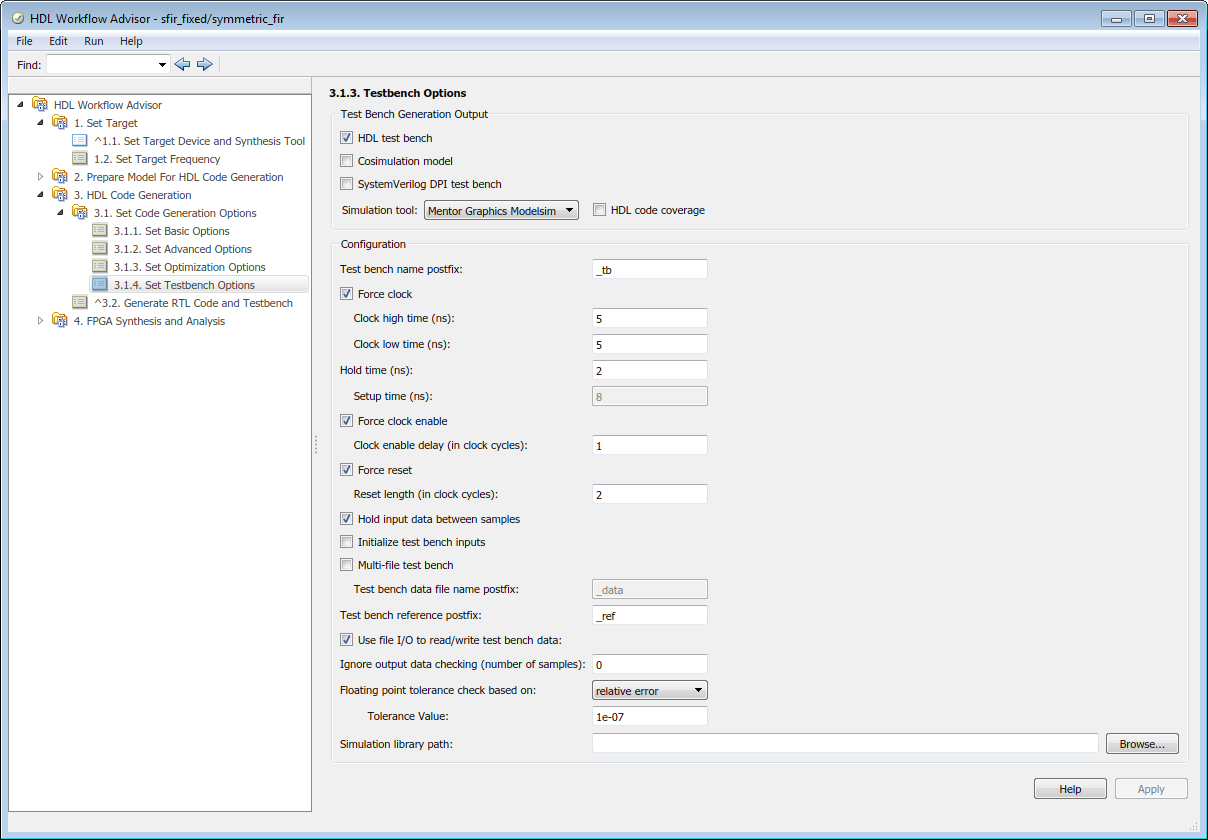Screen dimensions: 1208x840
Task: Collapse the 1. Set Target node
Action: [x=41, y=122]
